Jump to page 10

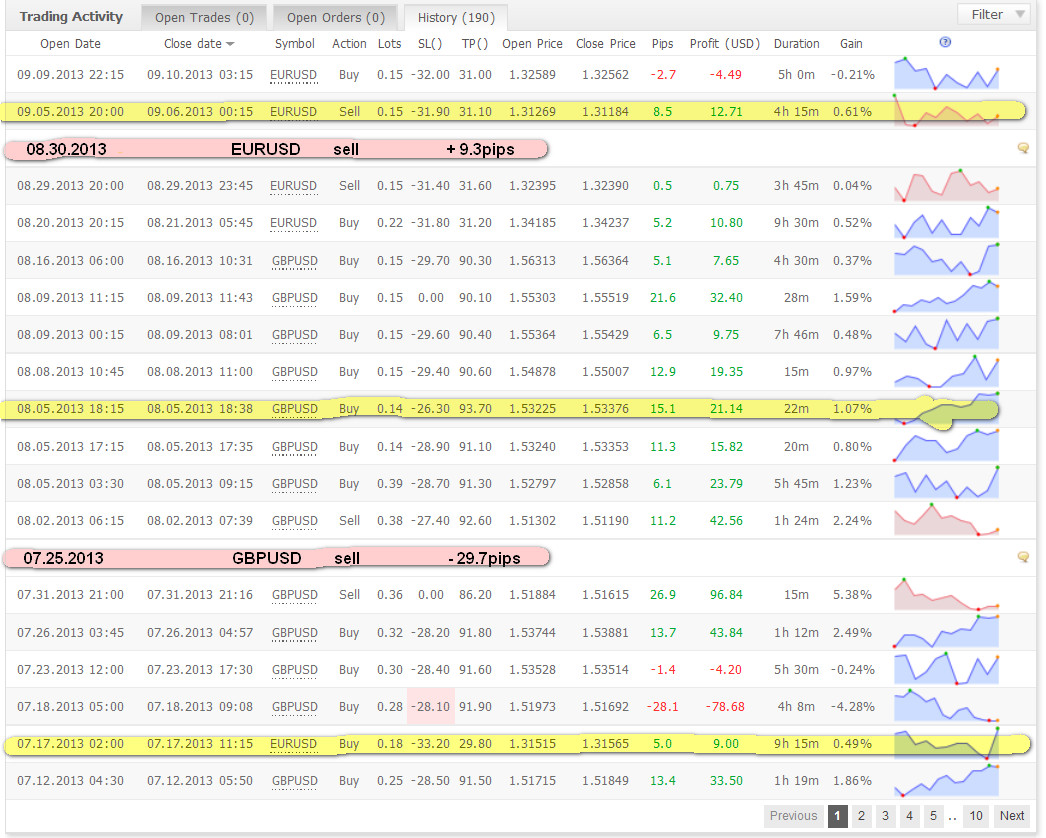[x=976, y=815]
